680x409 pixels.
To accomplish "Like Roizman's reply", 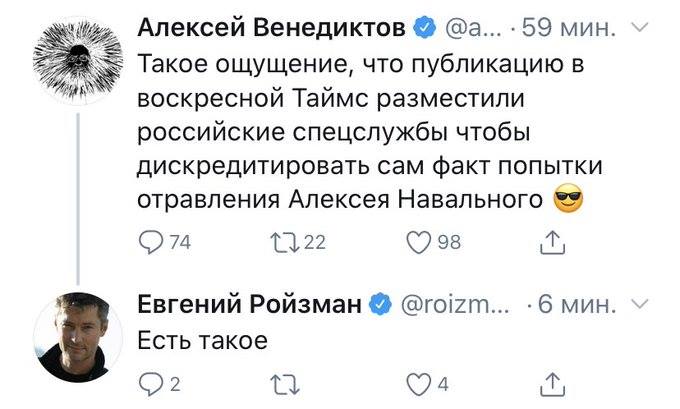I will tap(419, 381).
